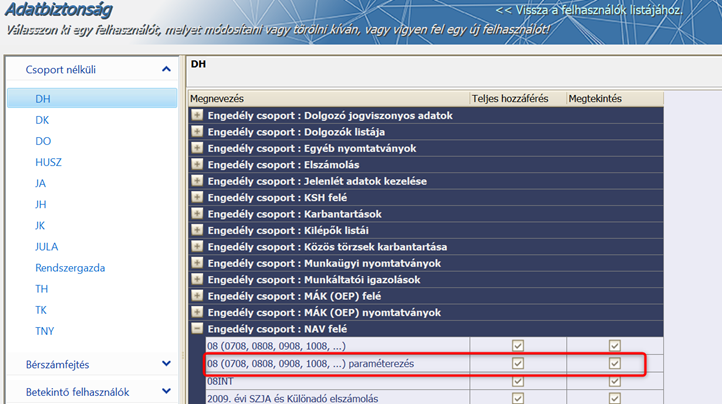Expand 'Dolgozók listája' permission group
This screenshot has height=404, width=722.
tap(197, 132)
